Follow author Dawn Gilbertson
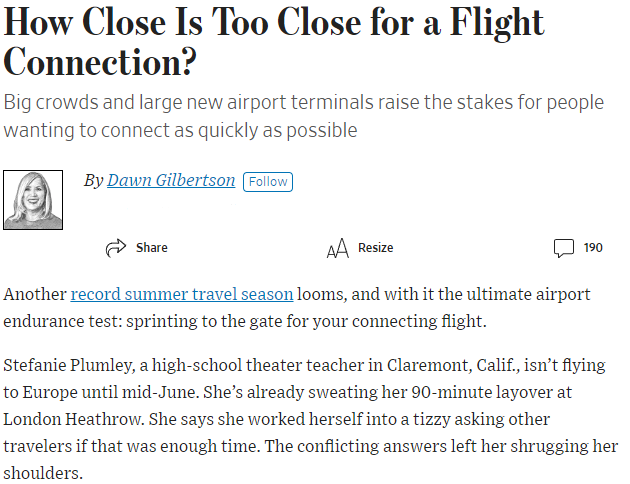The width and height of the screenshot is (630, 484). coord(267,181)
